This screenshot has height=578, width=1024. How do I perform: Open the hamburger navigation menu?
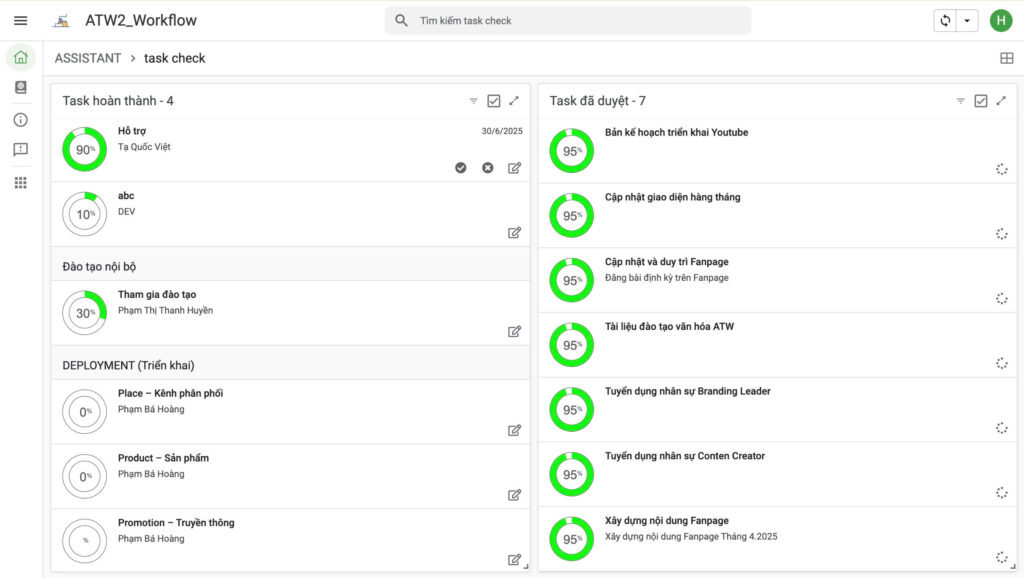(20, 20)
